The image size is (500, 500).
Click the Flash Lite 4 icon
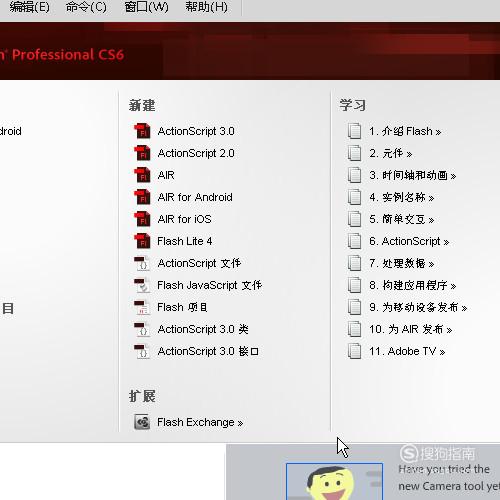[142, 241]
